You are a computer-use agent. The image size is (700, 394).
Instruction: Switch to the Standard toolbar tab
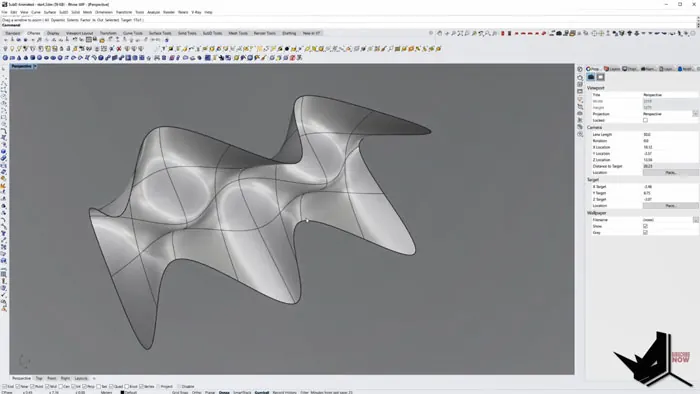pos(12,33)
